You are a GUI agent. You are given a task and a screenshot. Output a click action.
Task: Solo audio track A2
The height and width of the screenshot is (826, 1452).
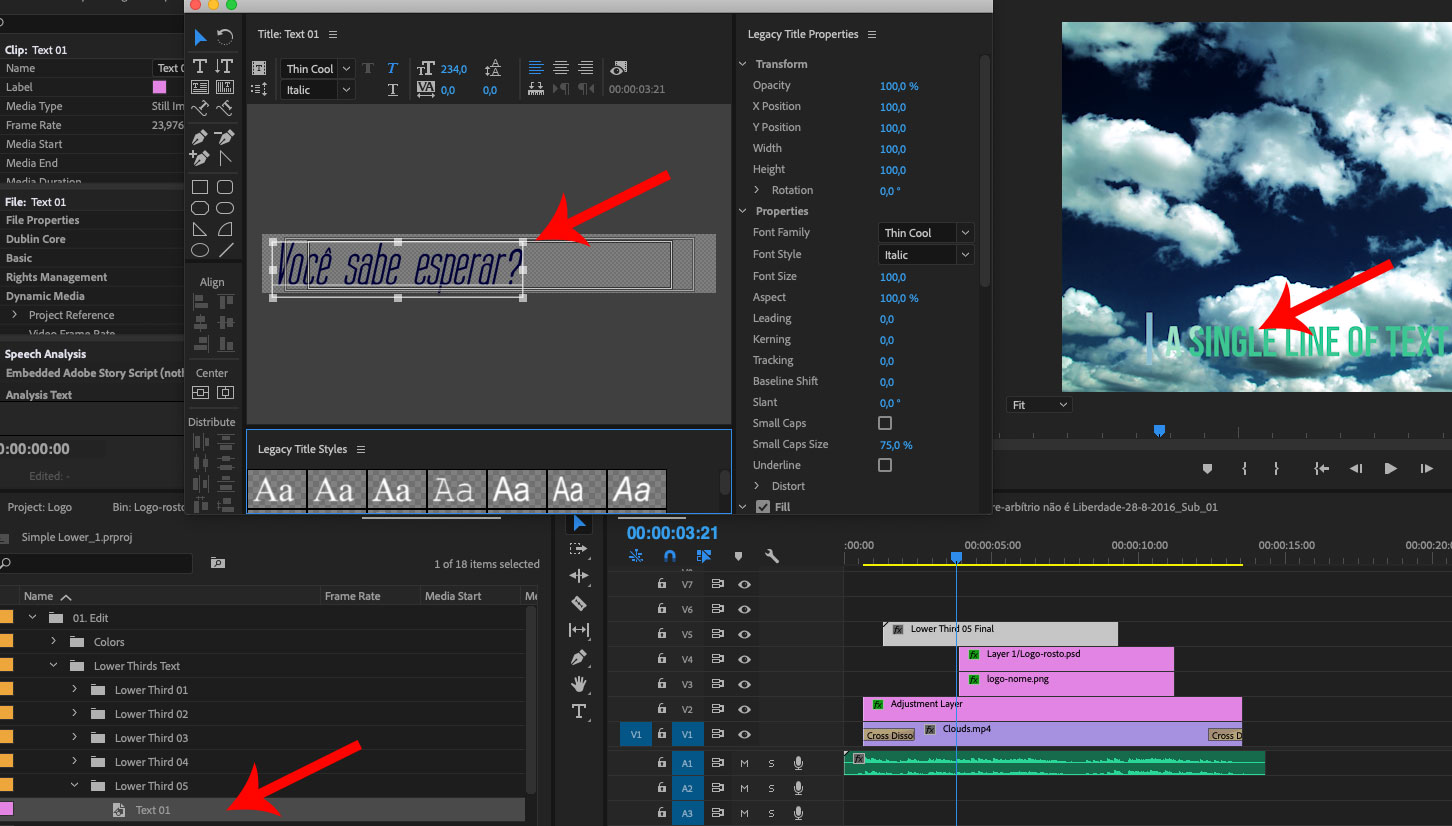[771, 788]
